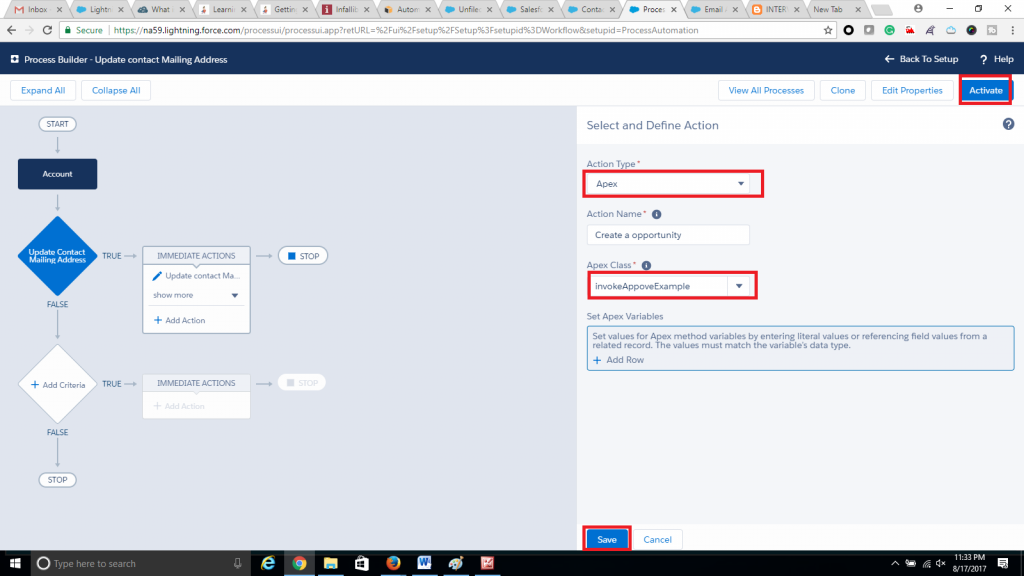Open help via the question mark circle icon

[1009, 124]
